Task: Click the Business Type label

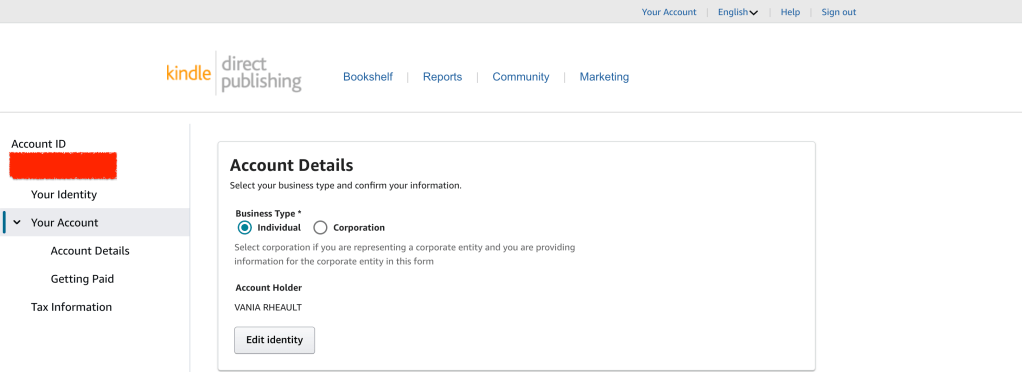Action: [x=268, y=213]
